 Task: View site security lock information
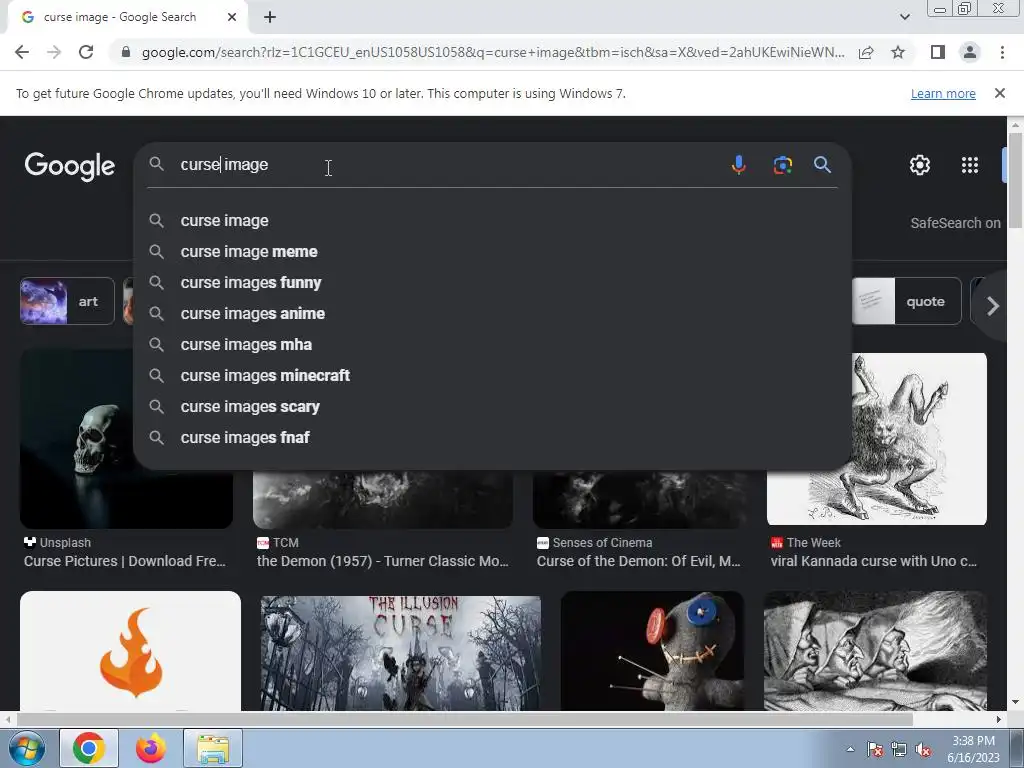click(126, 52)
